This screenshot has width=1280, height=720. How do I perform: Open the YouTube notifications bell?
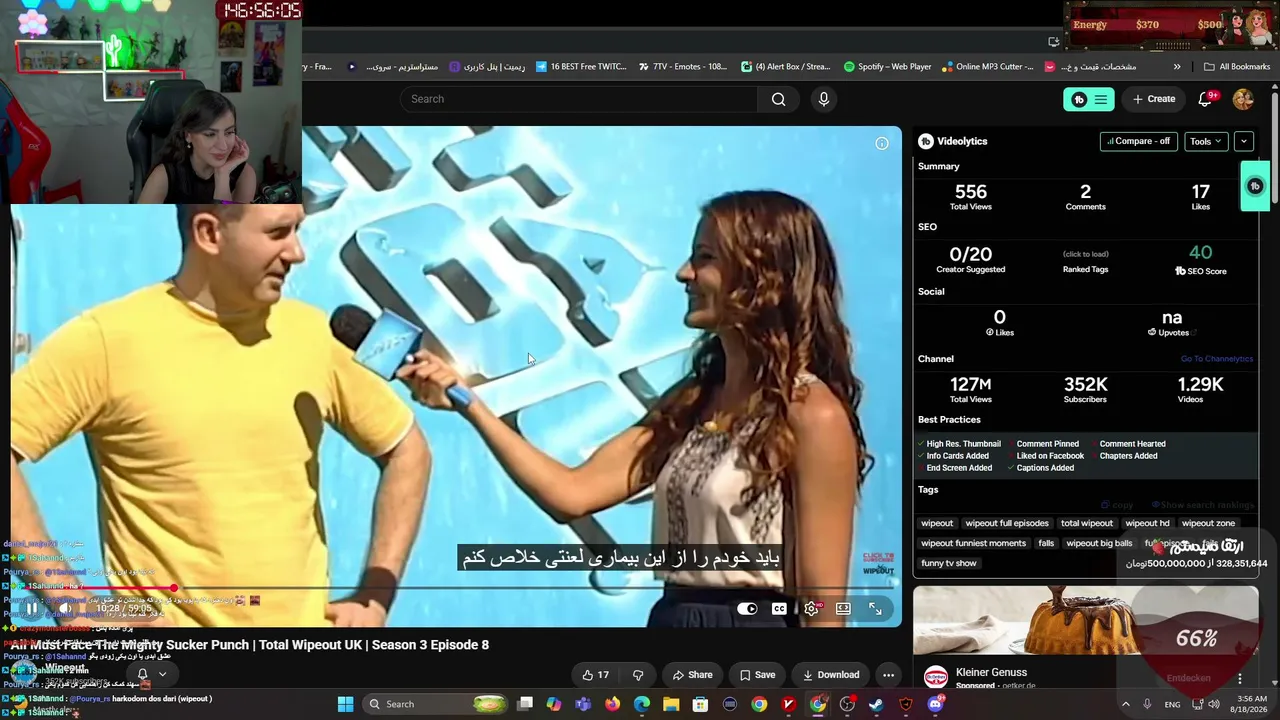[x=1205, y=99]
